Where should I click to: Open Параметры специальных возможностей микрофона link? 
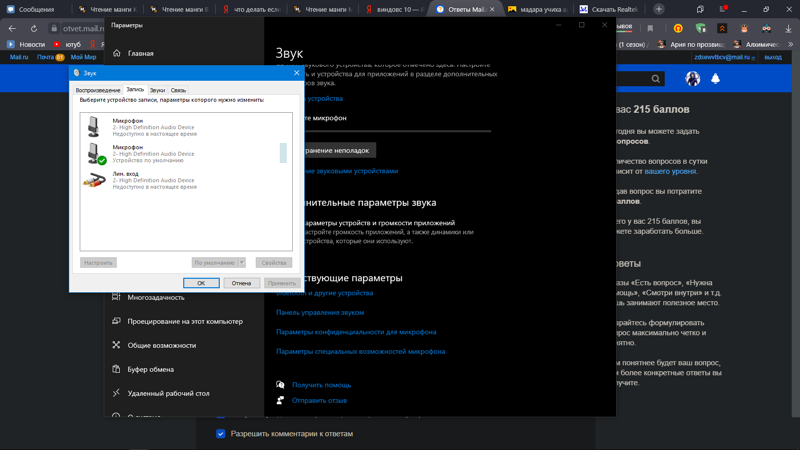click(x=361, y=351)
